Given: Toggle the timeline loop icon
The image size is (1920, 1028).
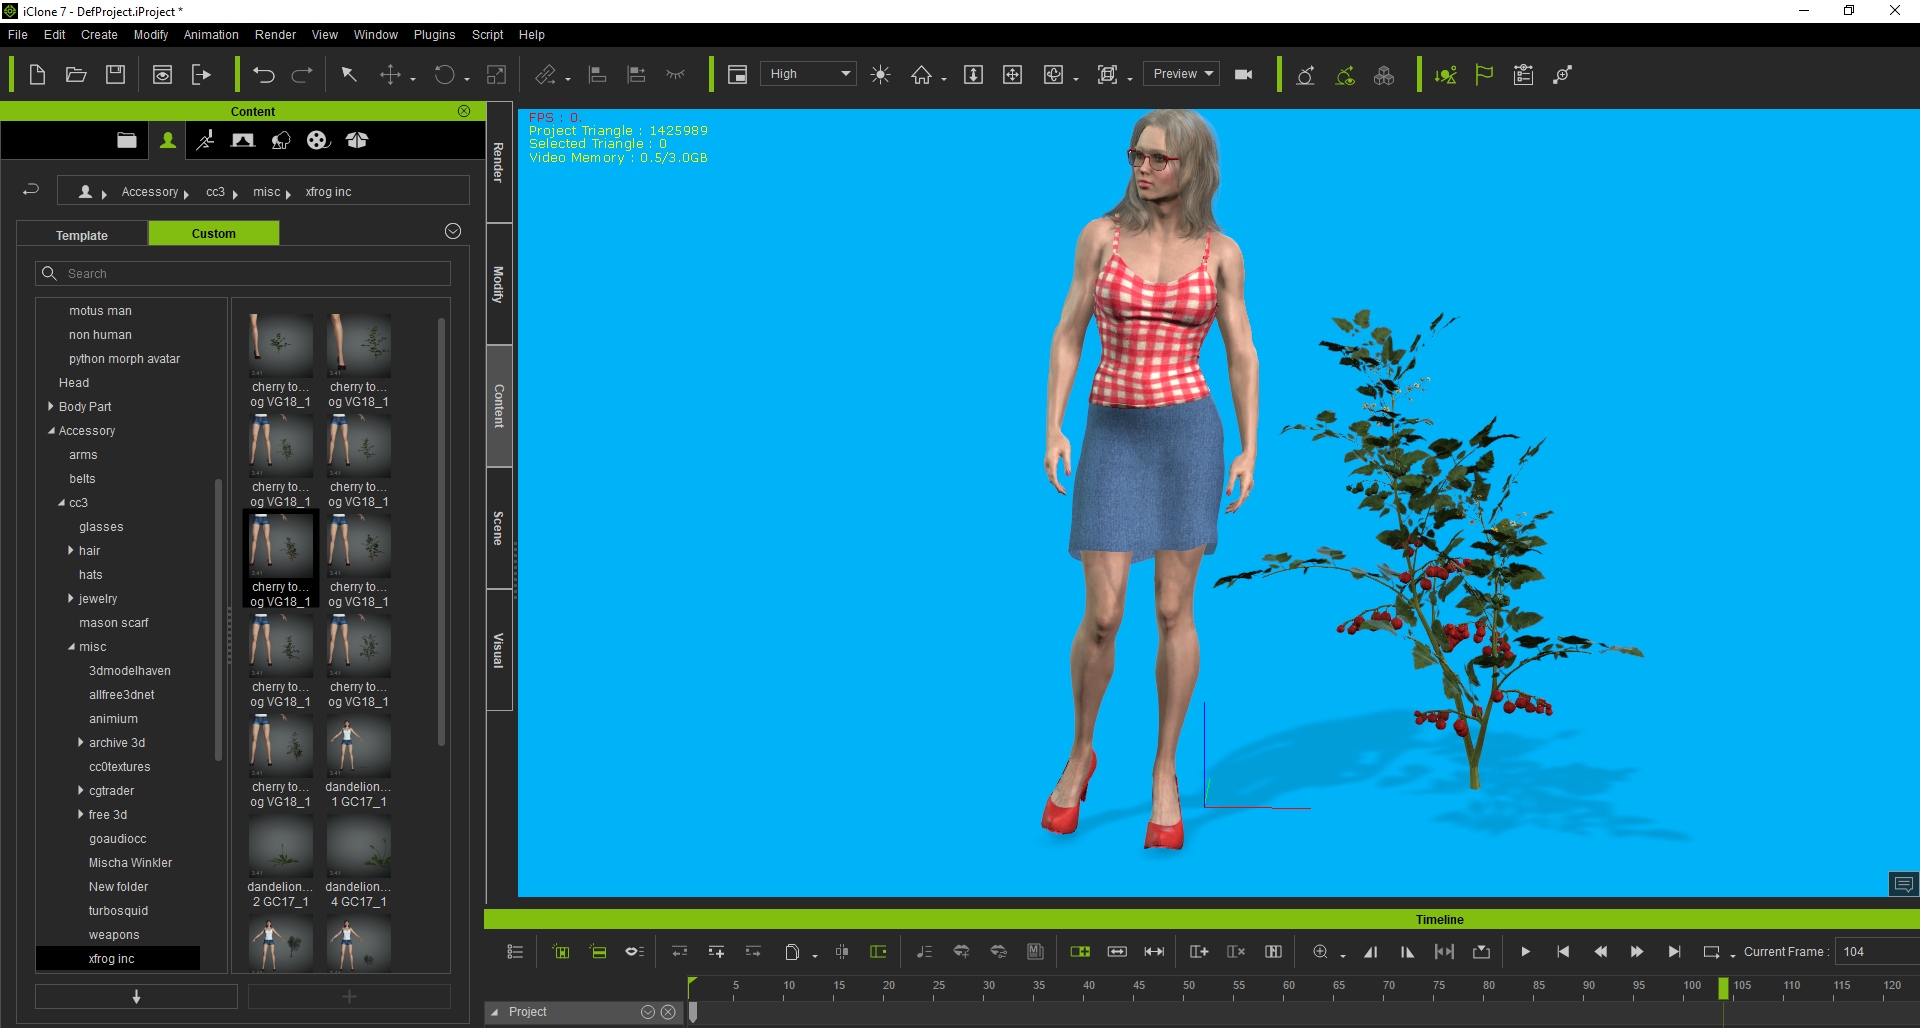Looking at the screenshot, I should tap(1711, 952).
